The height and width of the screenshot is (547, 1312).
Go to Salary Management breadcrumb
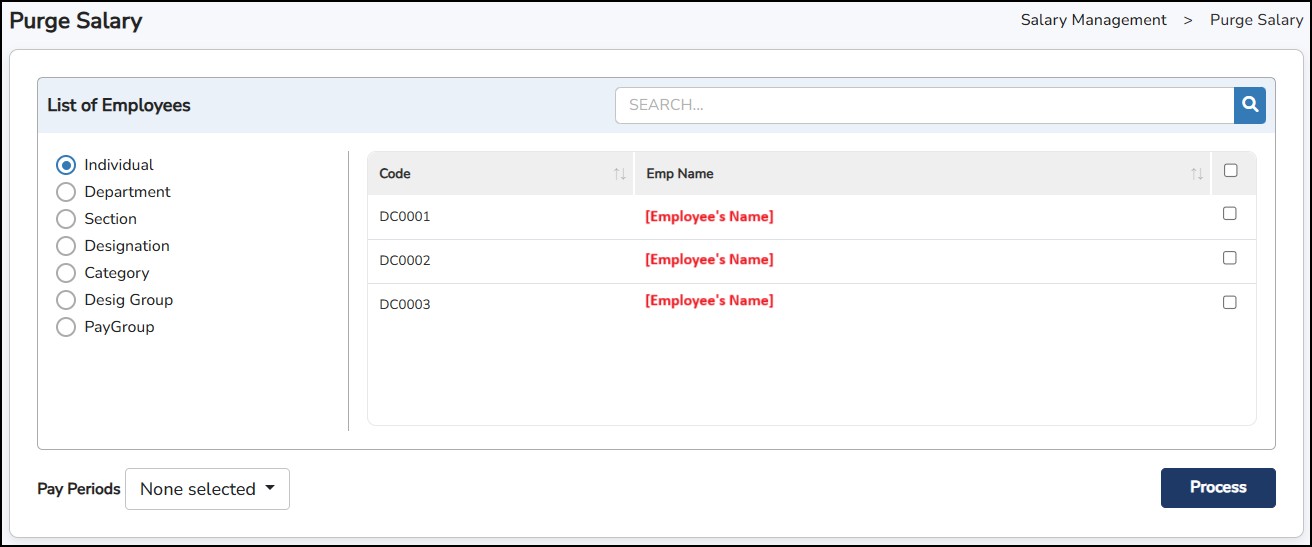click(x=1093, y=20)
